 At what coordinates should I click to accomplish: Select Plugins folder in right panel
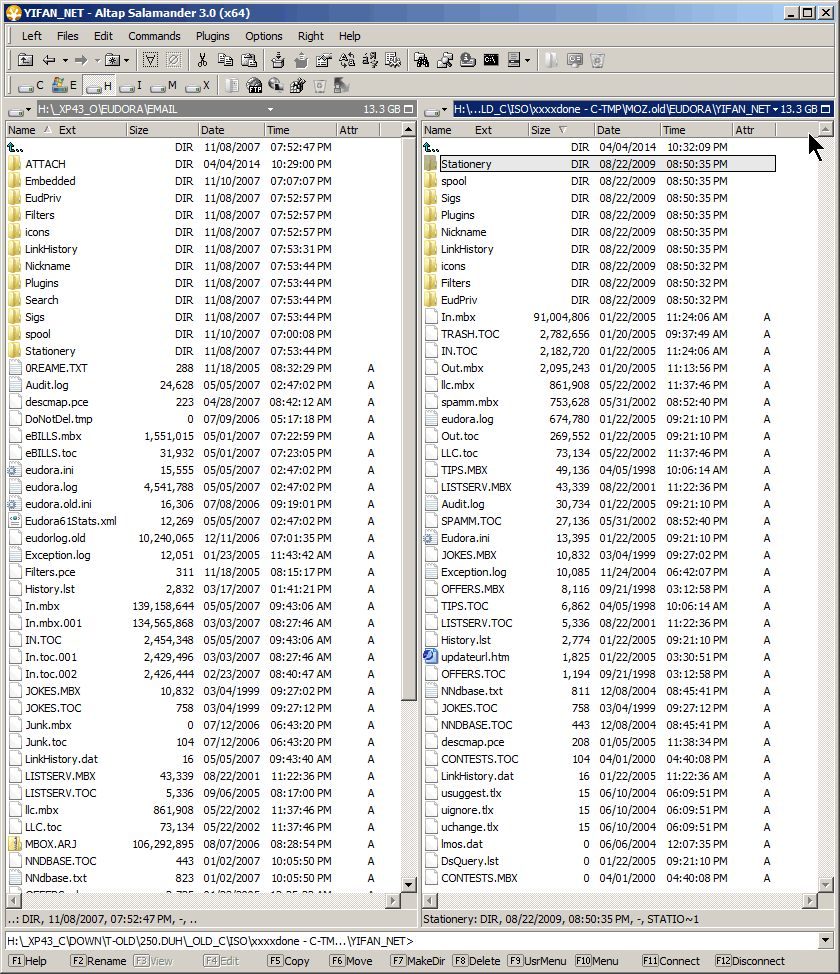click(x=457, y=215)
